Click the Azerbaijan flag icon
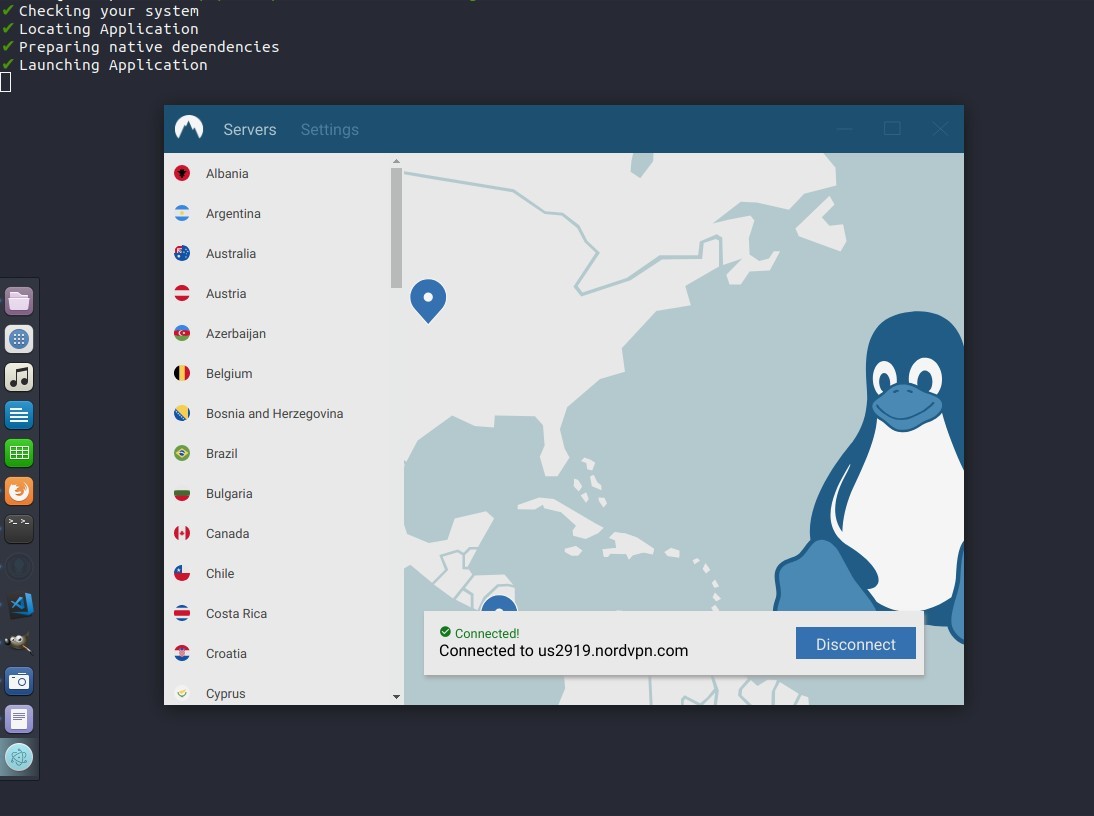The width and height of the screenshot is (1094, 816). (182, 333)
